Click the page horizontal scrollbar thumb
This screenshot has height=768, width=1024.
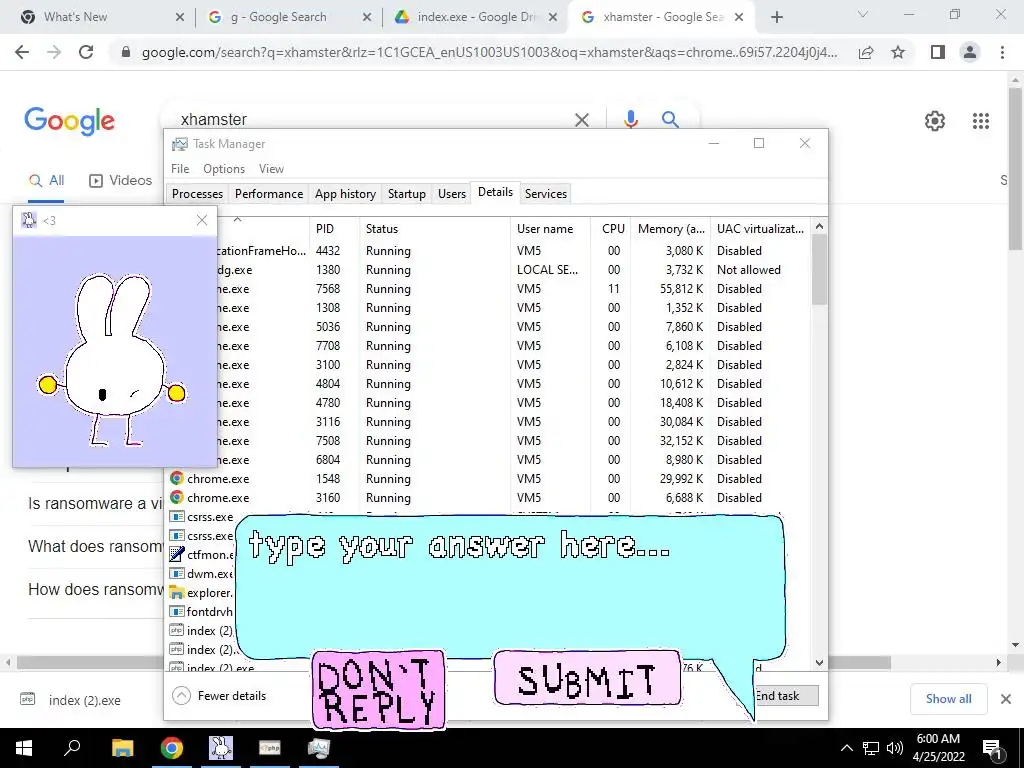[x=454, y=662]
